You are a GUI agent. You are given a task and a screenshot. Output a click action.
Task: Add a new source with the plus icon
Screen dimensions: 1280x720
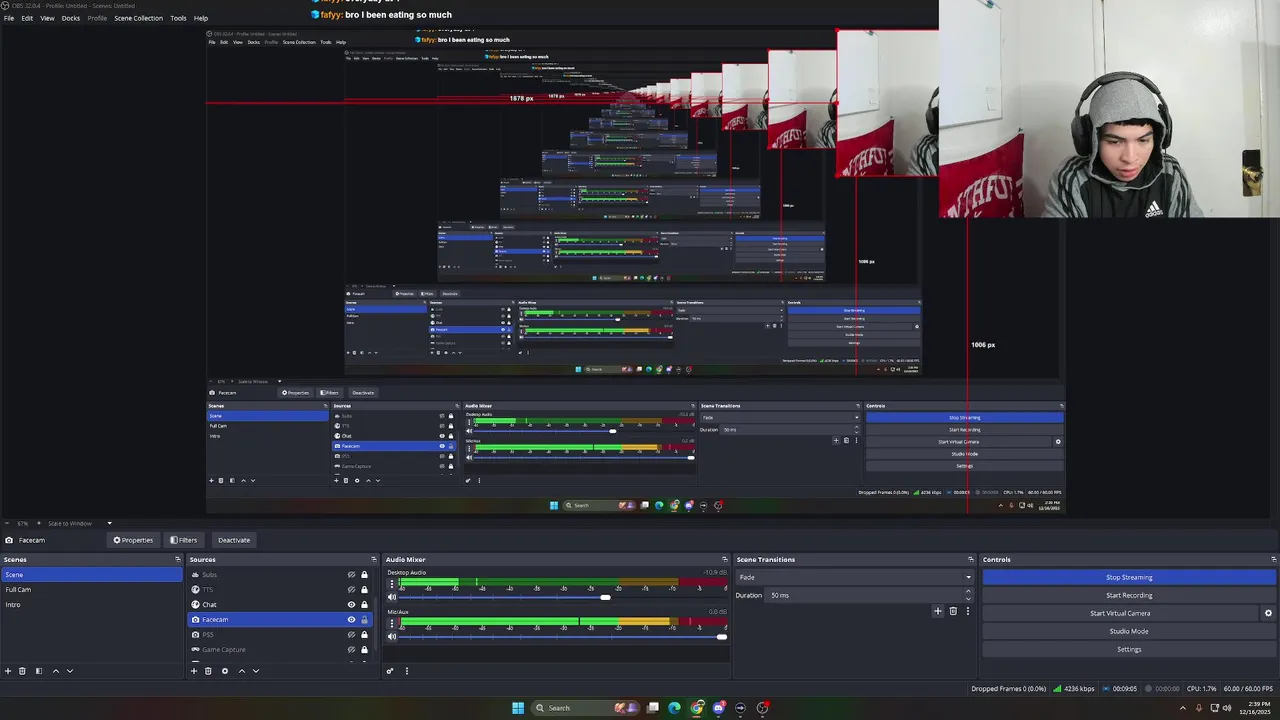194,671
